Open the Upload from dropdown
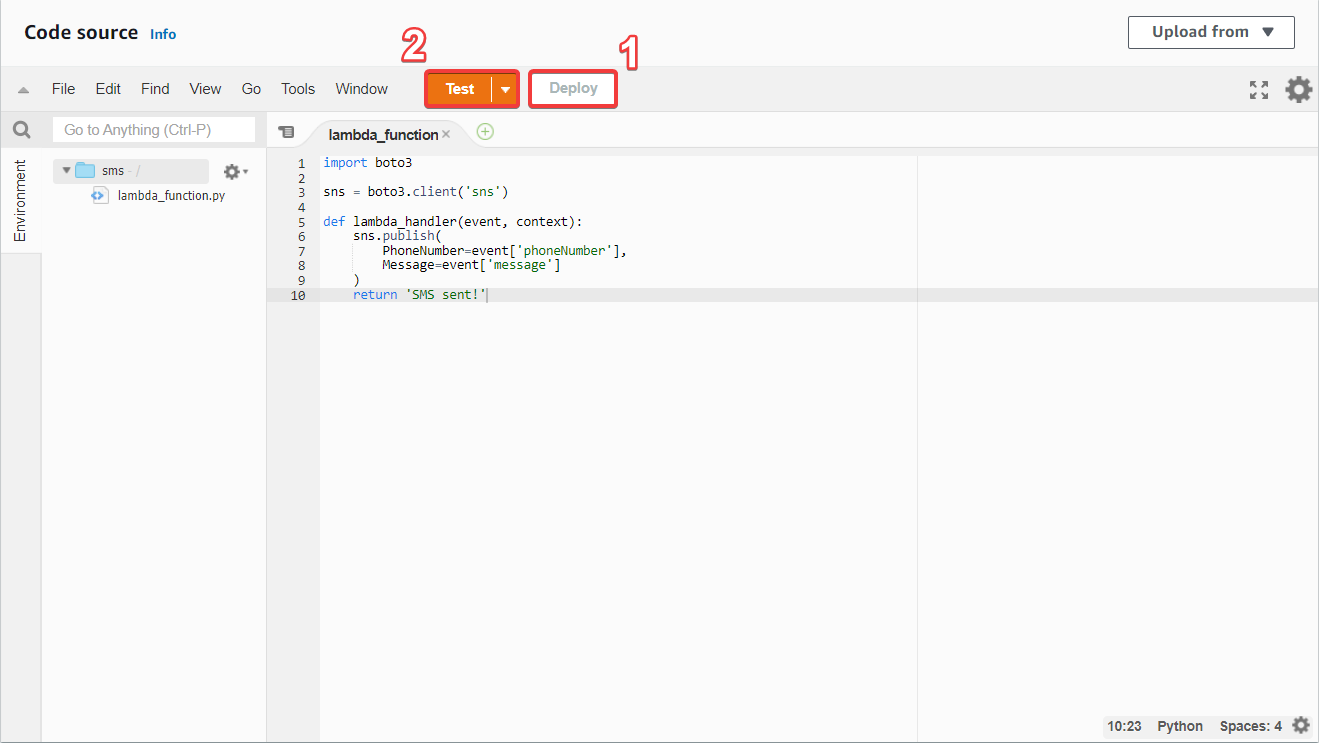This screenshot has width=1319, height=743. tap(1211, 32)
